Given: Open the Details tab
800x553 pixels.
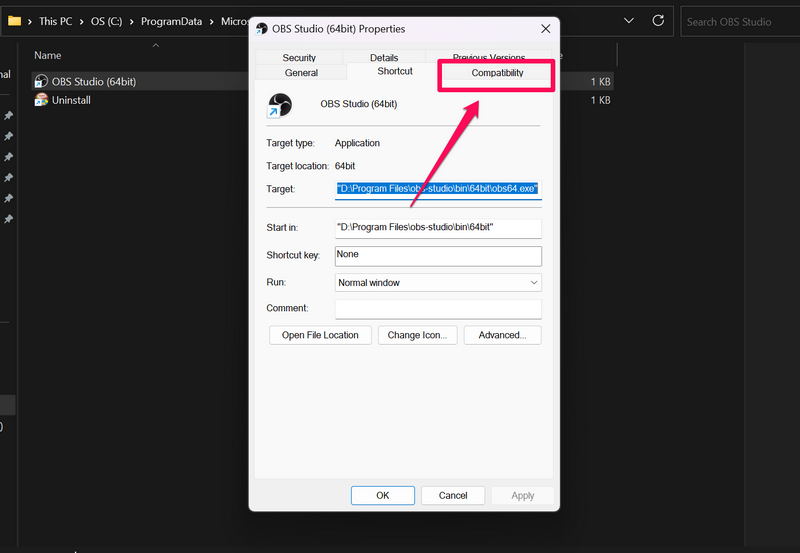Looking at the screenshot, I should point(384,58).
